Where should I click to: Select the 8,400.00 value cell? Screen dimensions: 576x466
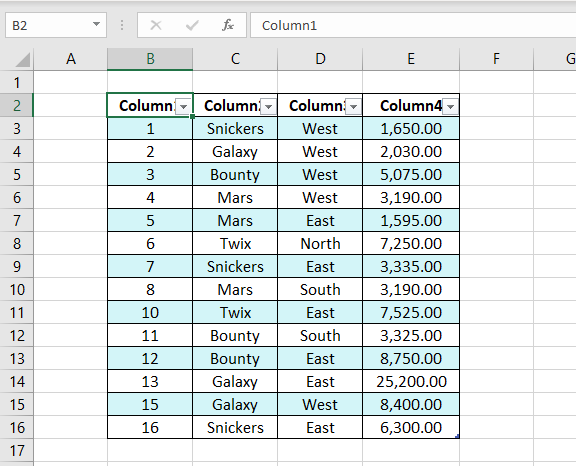coord(411,404)
